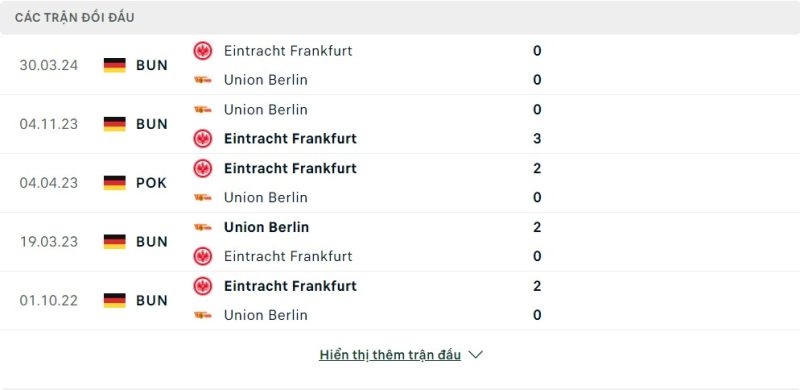Screen dimensions: 800x390
Task: Click German flag in 30.03.24 match row
Action: (x=115, y=65)
